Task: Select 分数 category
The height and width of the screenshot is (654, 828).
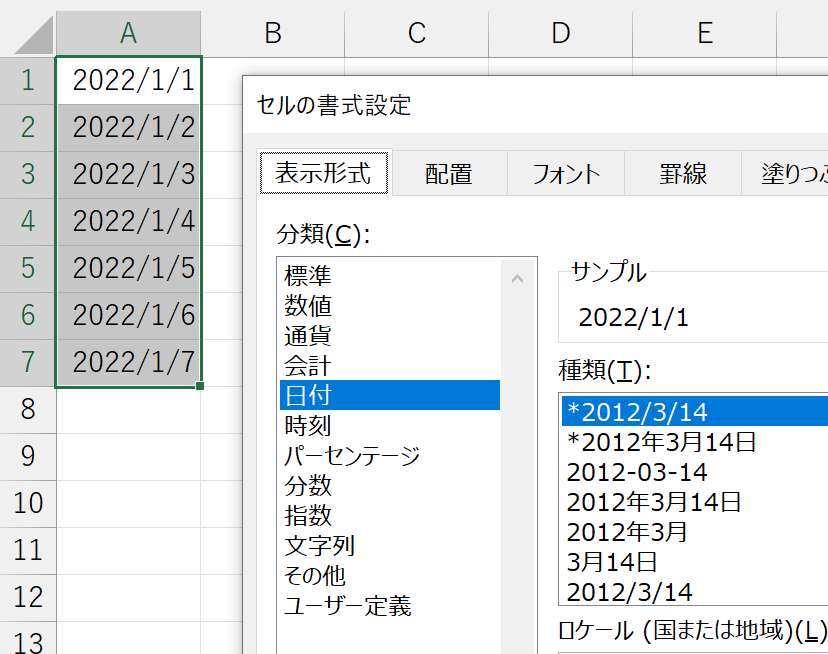Action: 390,485
